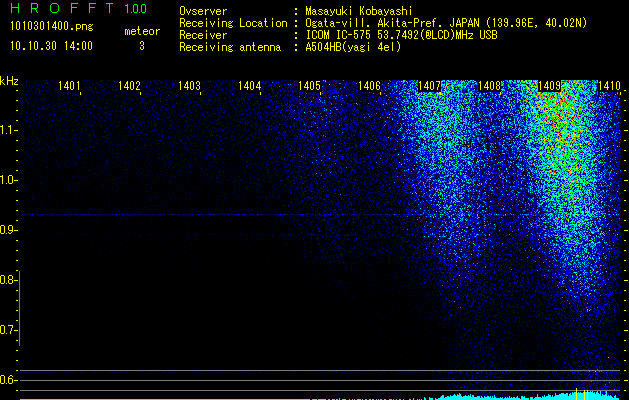
Task: Click time marker 1410
Action: point(609,85)
